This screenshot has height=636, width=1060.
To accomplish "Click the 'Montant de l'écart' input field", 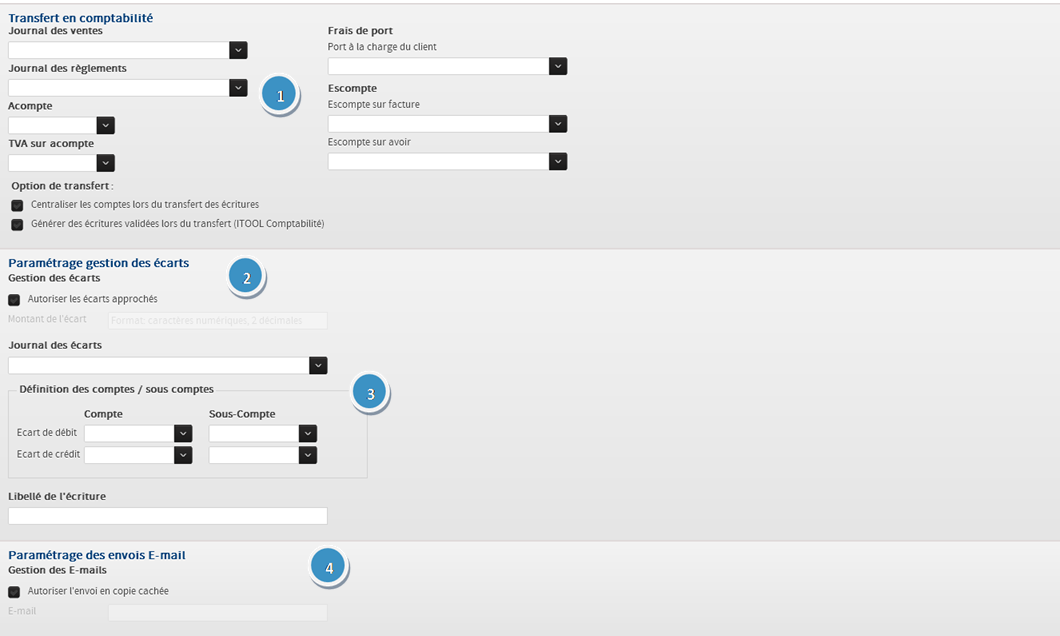I will tap(217, 321).
